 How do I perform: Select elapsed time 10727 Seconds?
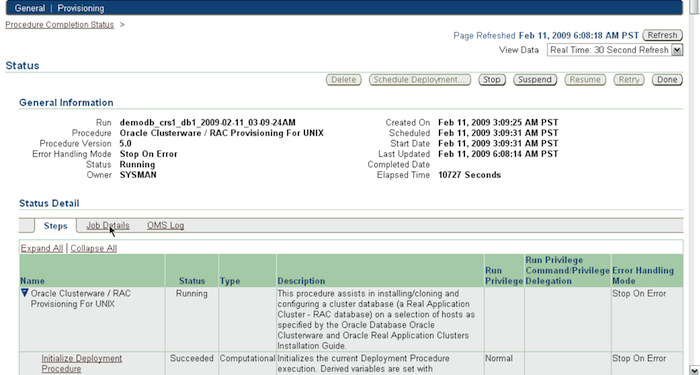pyautogui.click(x=469, y=175)
